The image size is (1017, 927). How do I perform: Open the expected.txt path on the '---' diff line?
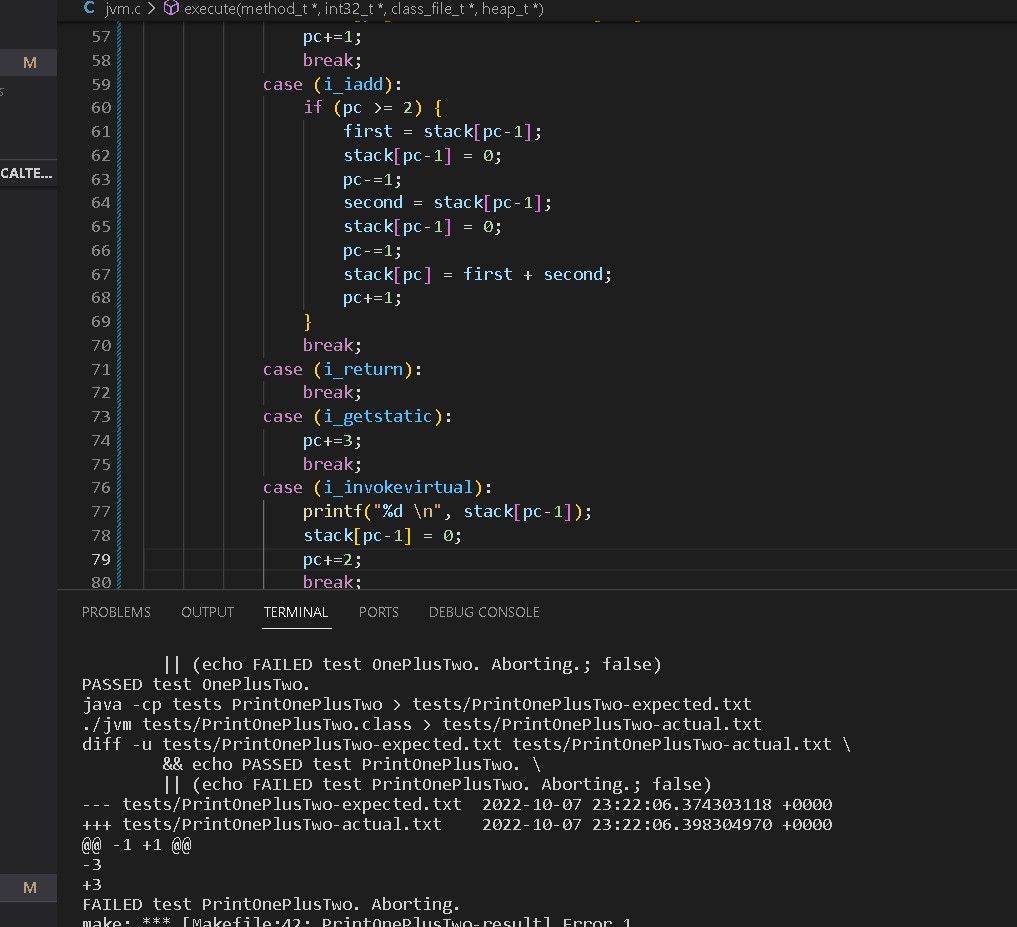pyautogui.click(x=292, y=804)
